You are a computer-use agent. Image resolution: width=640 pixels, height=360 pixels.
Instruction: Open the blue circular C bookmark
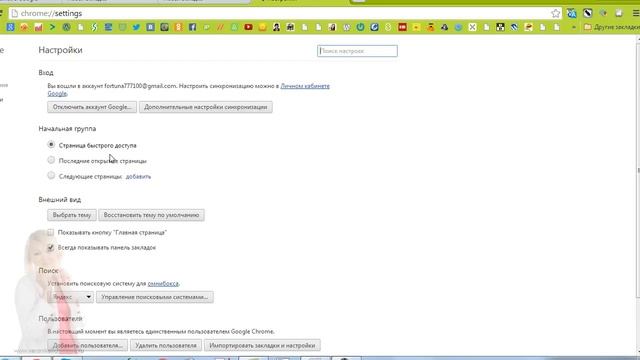374,27
